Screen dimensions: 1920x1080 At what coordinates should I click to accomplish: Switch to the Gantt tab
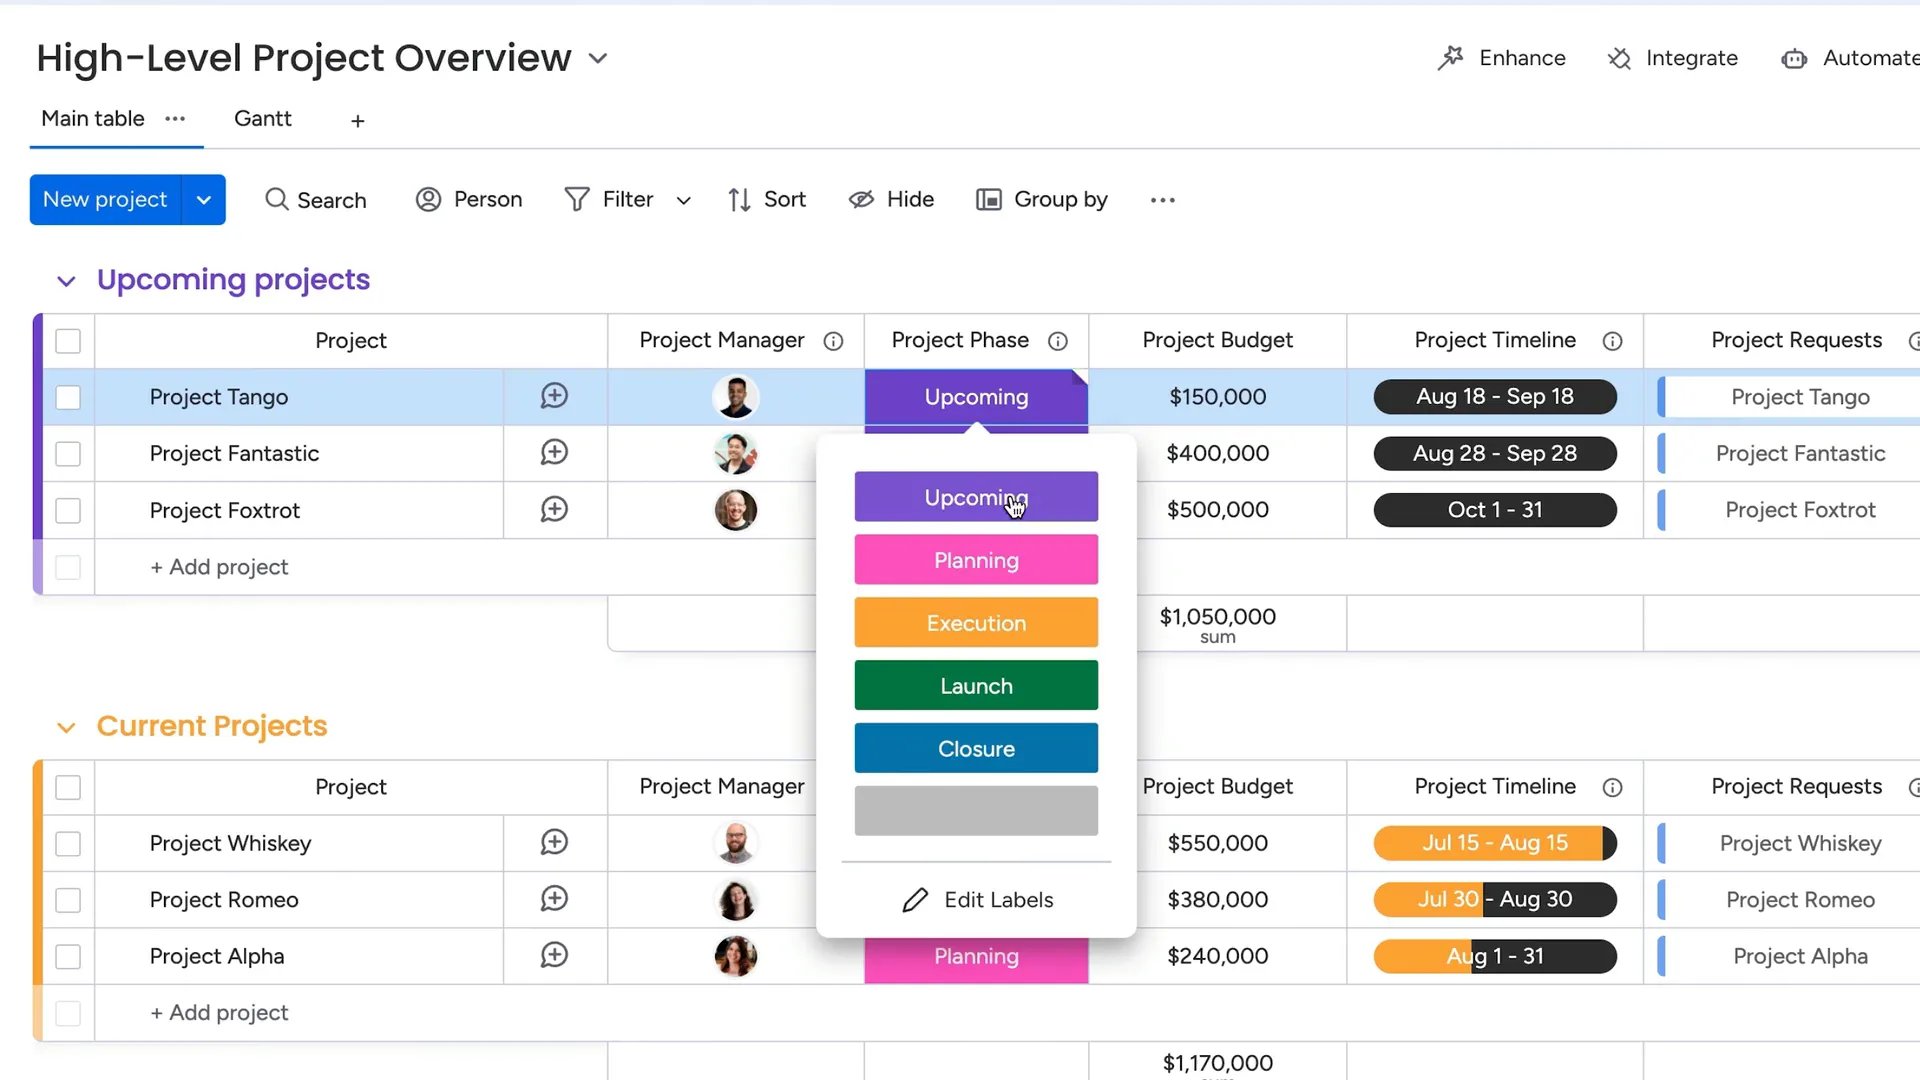(x=263, y=118)
